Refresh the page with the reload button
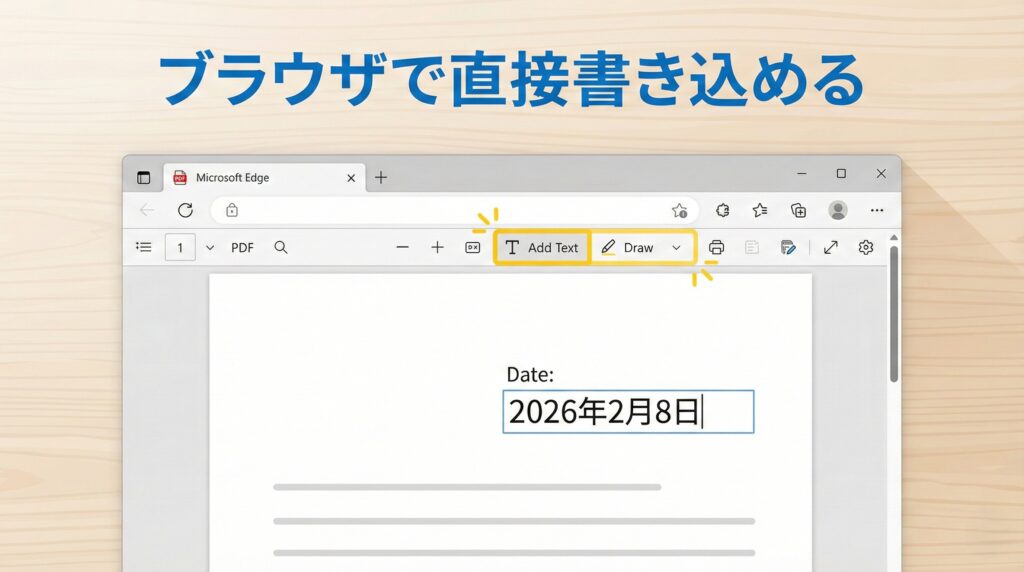Viewport: 1024px width, 572px height. 185,210
